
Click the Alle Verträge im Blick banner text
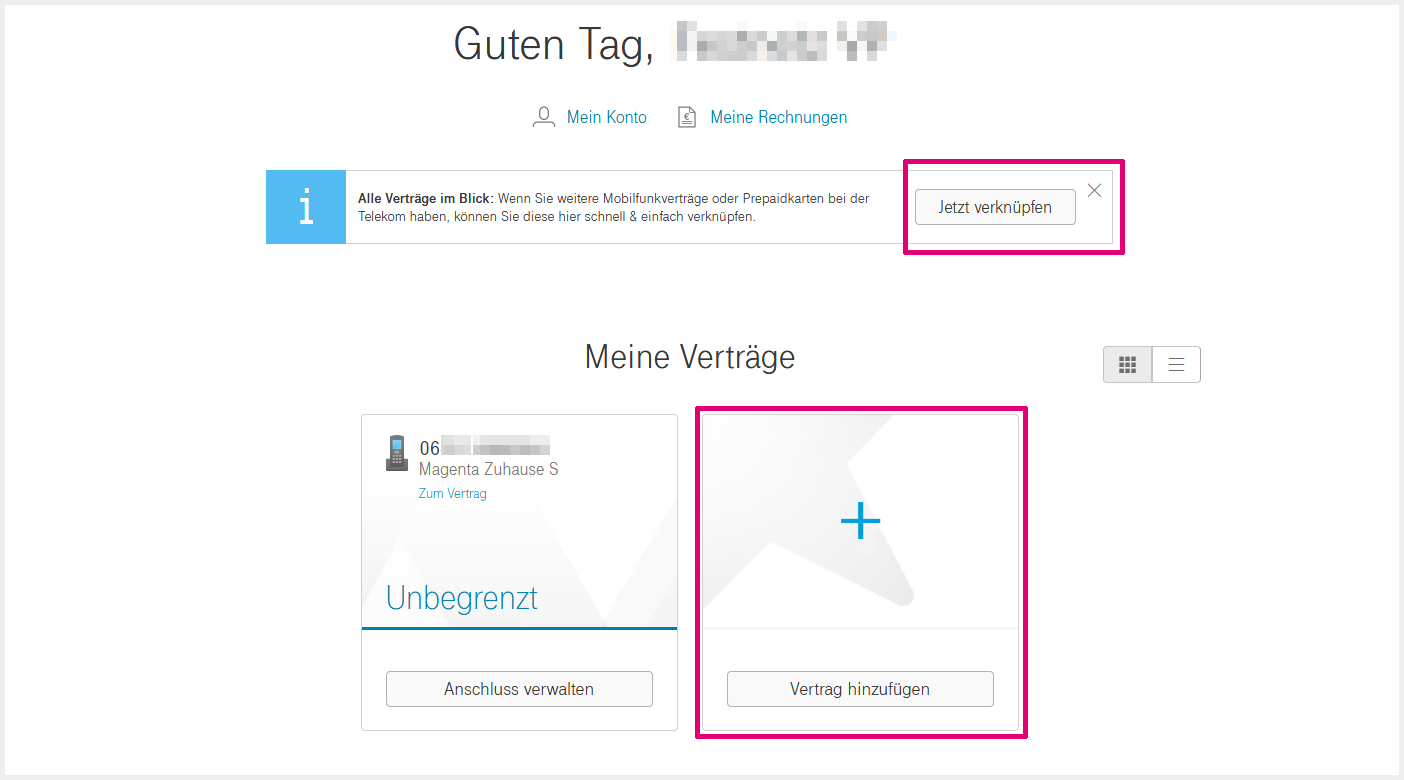(x=614, y=207)
